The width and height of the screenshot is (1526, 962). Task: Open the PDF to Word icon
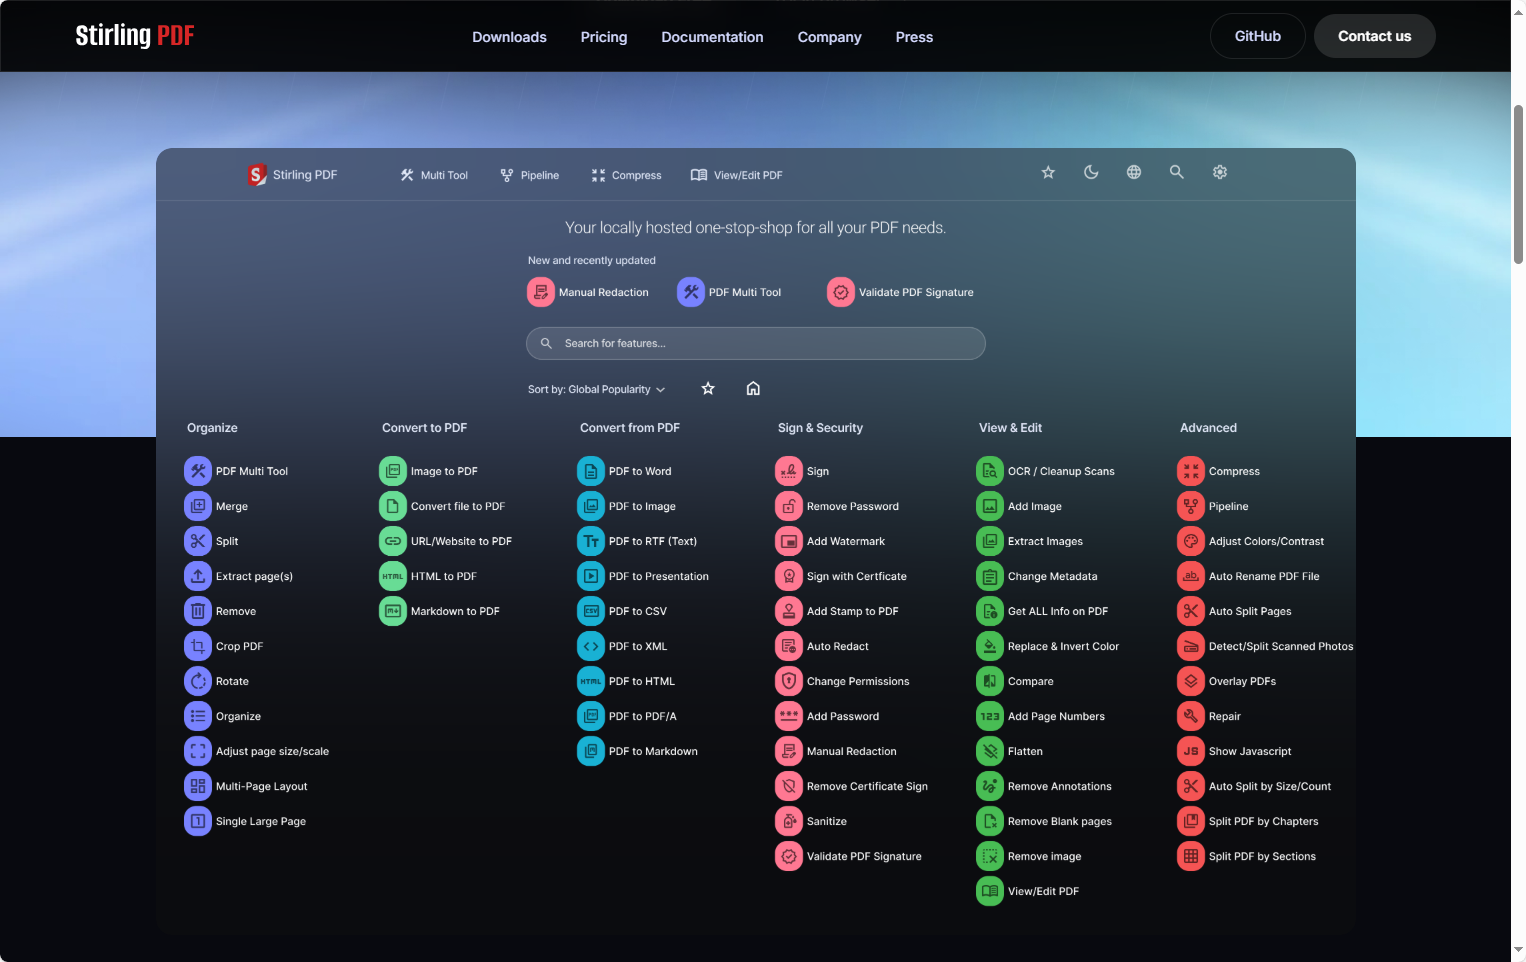click(591, 471)
